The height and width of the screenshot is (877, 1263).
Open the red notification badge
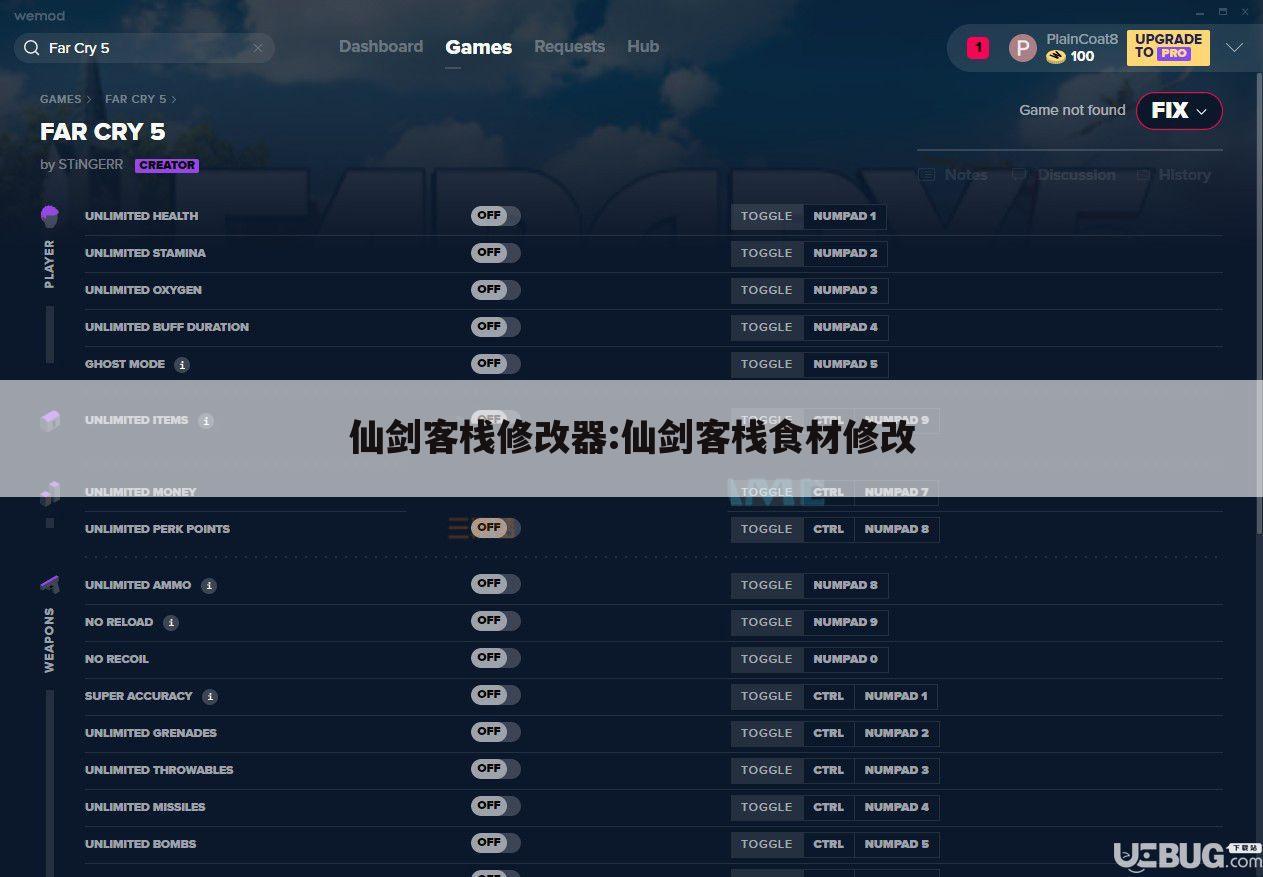[x=978, y=47]
